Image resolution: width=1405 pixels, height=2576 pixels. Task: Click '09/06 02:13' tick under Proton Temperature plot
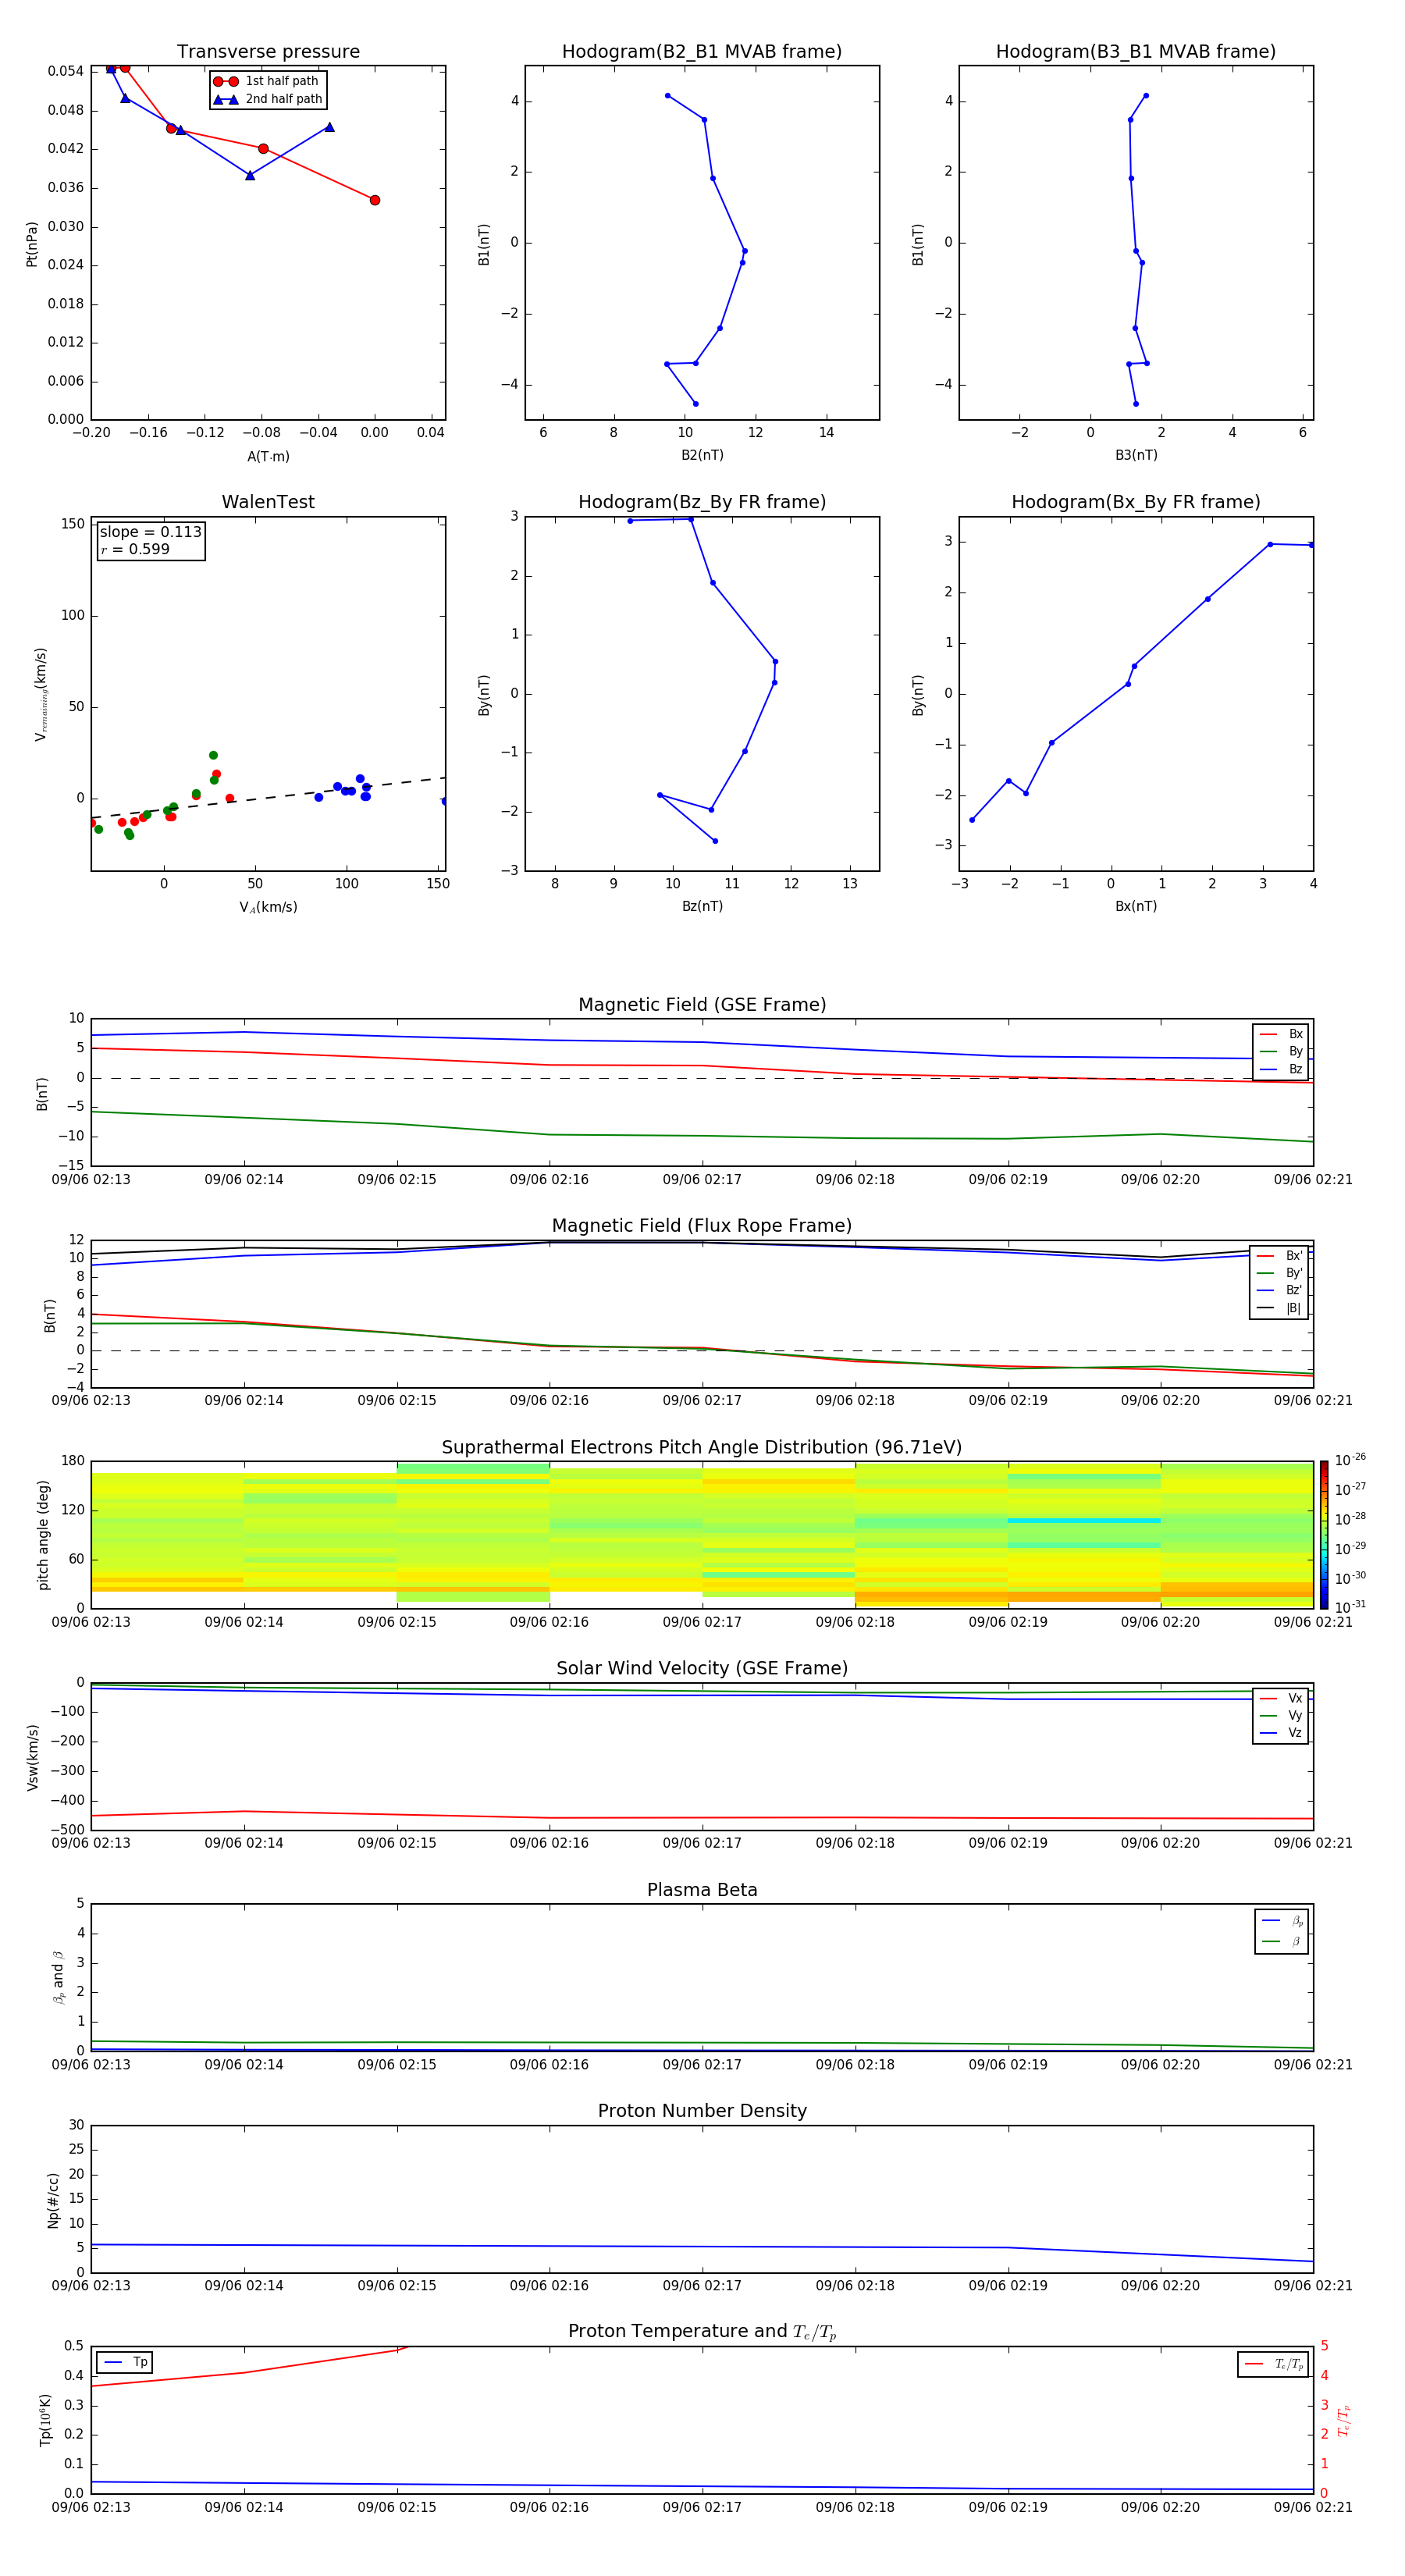[91, 2507]
